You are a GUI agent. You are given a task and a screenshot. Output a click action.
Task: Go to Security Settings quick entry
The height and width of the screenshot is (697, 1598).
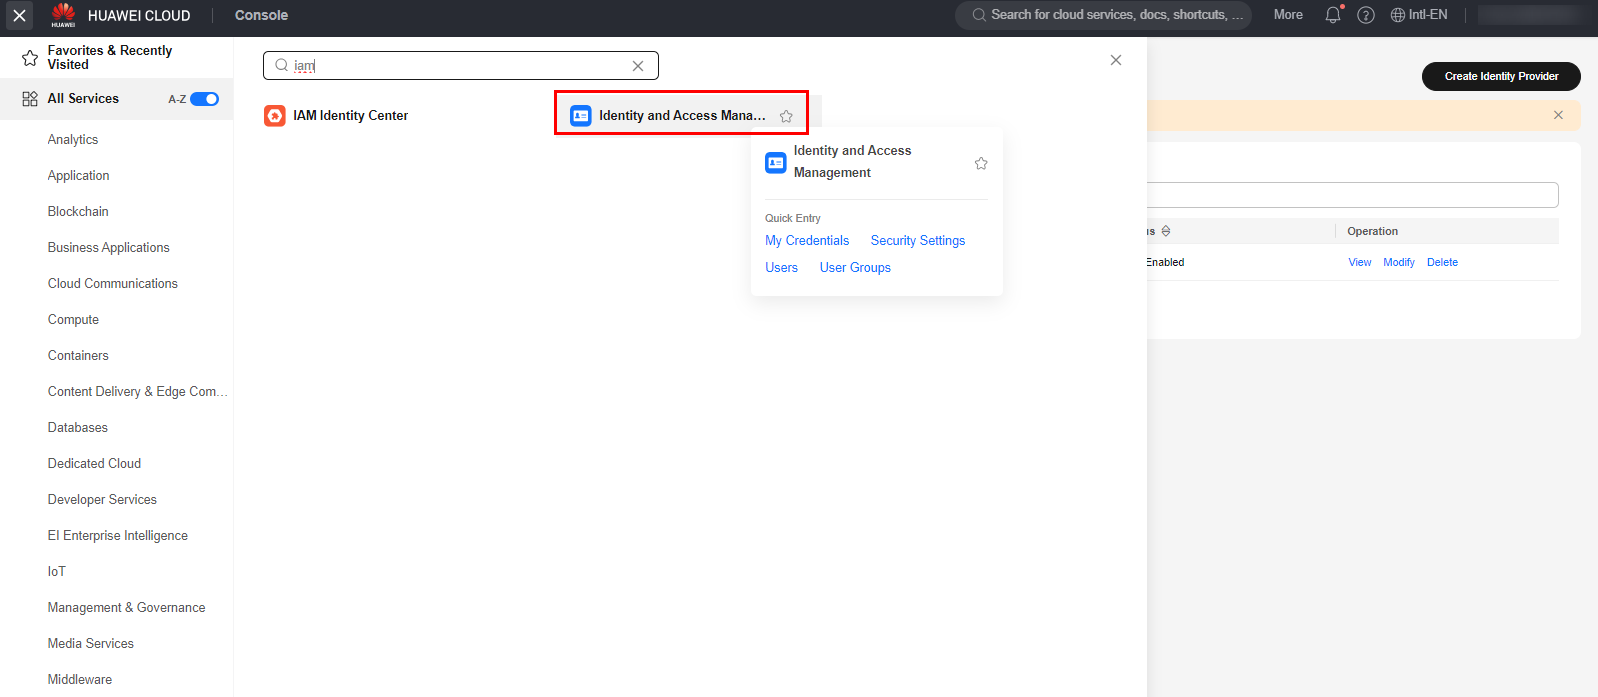[x=917, y=241]
